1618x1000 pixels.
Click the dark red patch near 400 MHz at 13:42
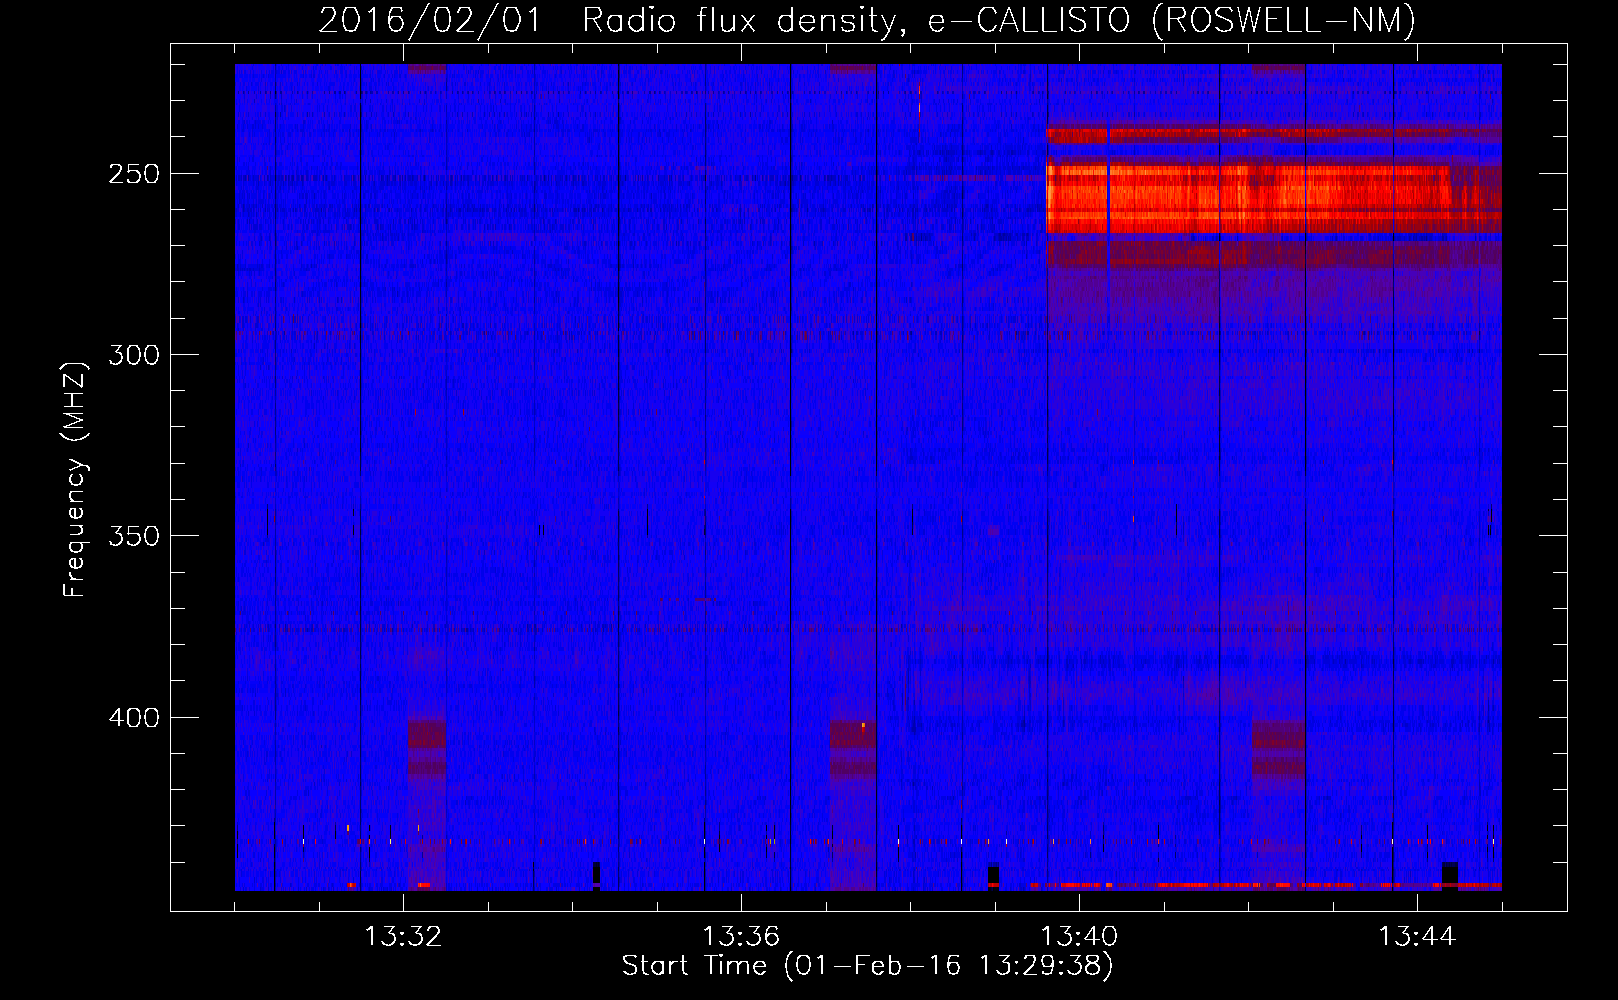[1278, 748]
